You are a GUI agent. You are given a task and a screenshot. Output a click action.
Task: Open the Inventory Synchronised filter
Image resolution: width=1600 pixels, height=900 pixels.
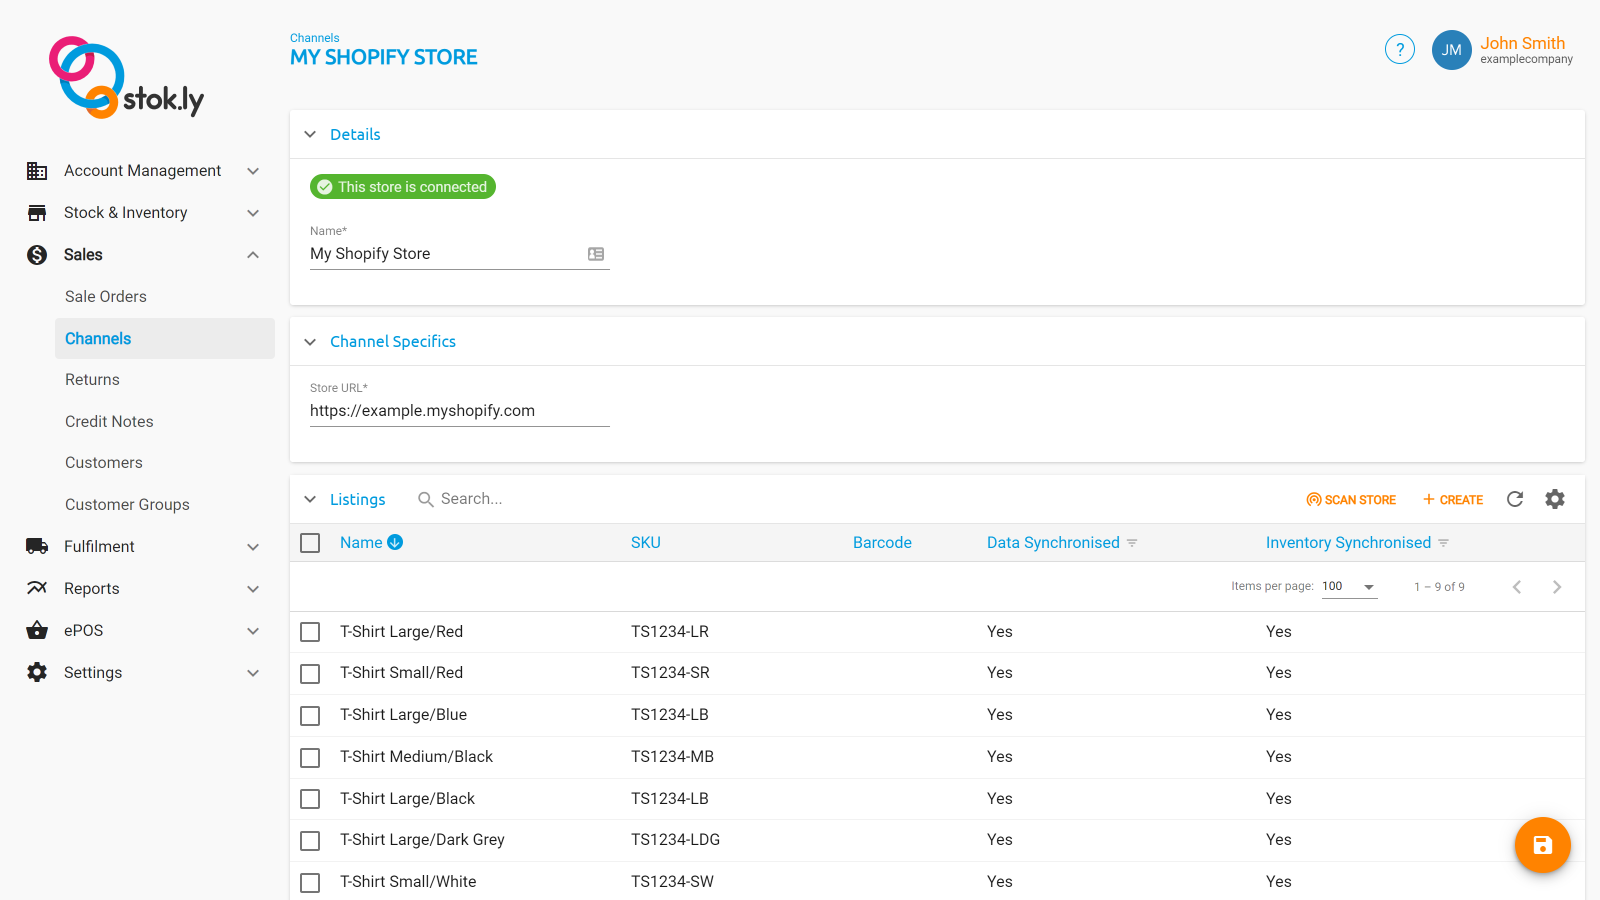(x=1443, y=542)
